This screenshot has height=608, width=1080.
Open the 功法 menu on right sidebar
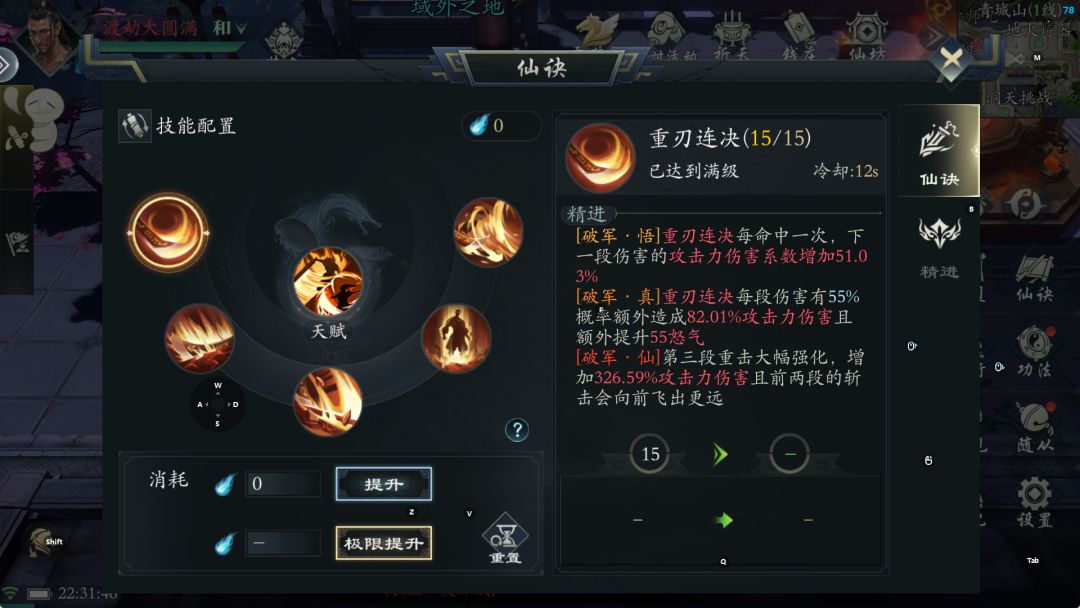pos(1035,353)
